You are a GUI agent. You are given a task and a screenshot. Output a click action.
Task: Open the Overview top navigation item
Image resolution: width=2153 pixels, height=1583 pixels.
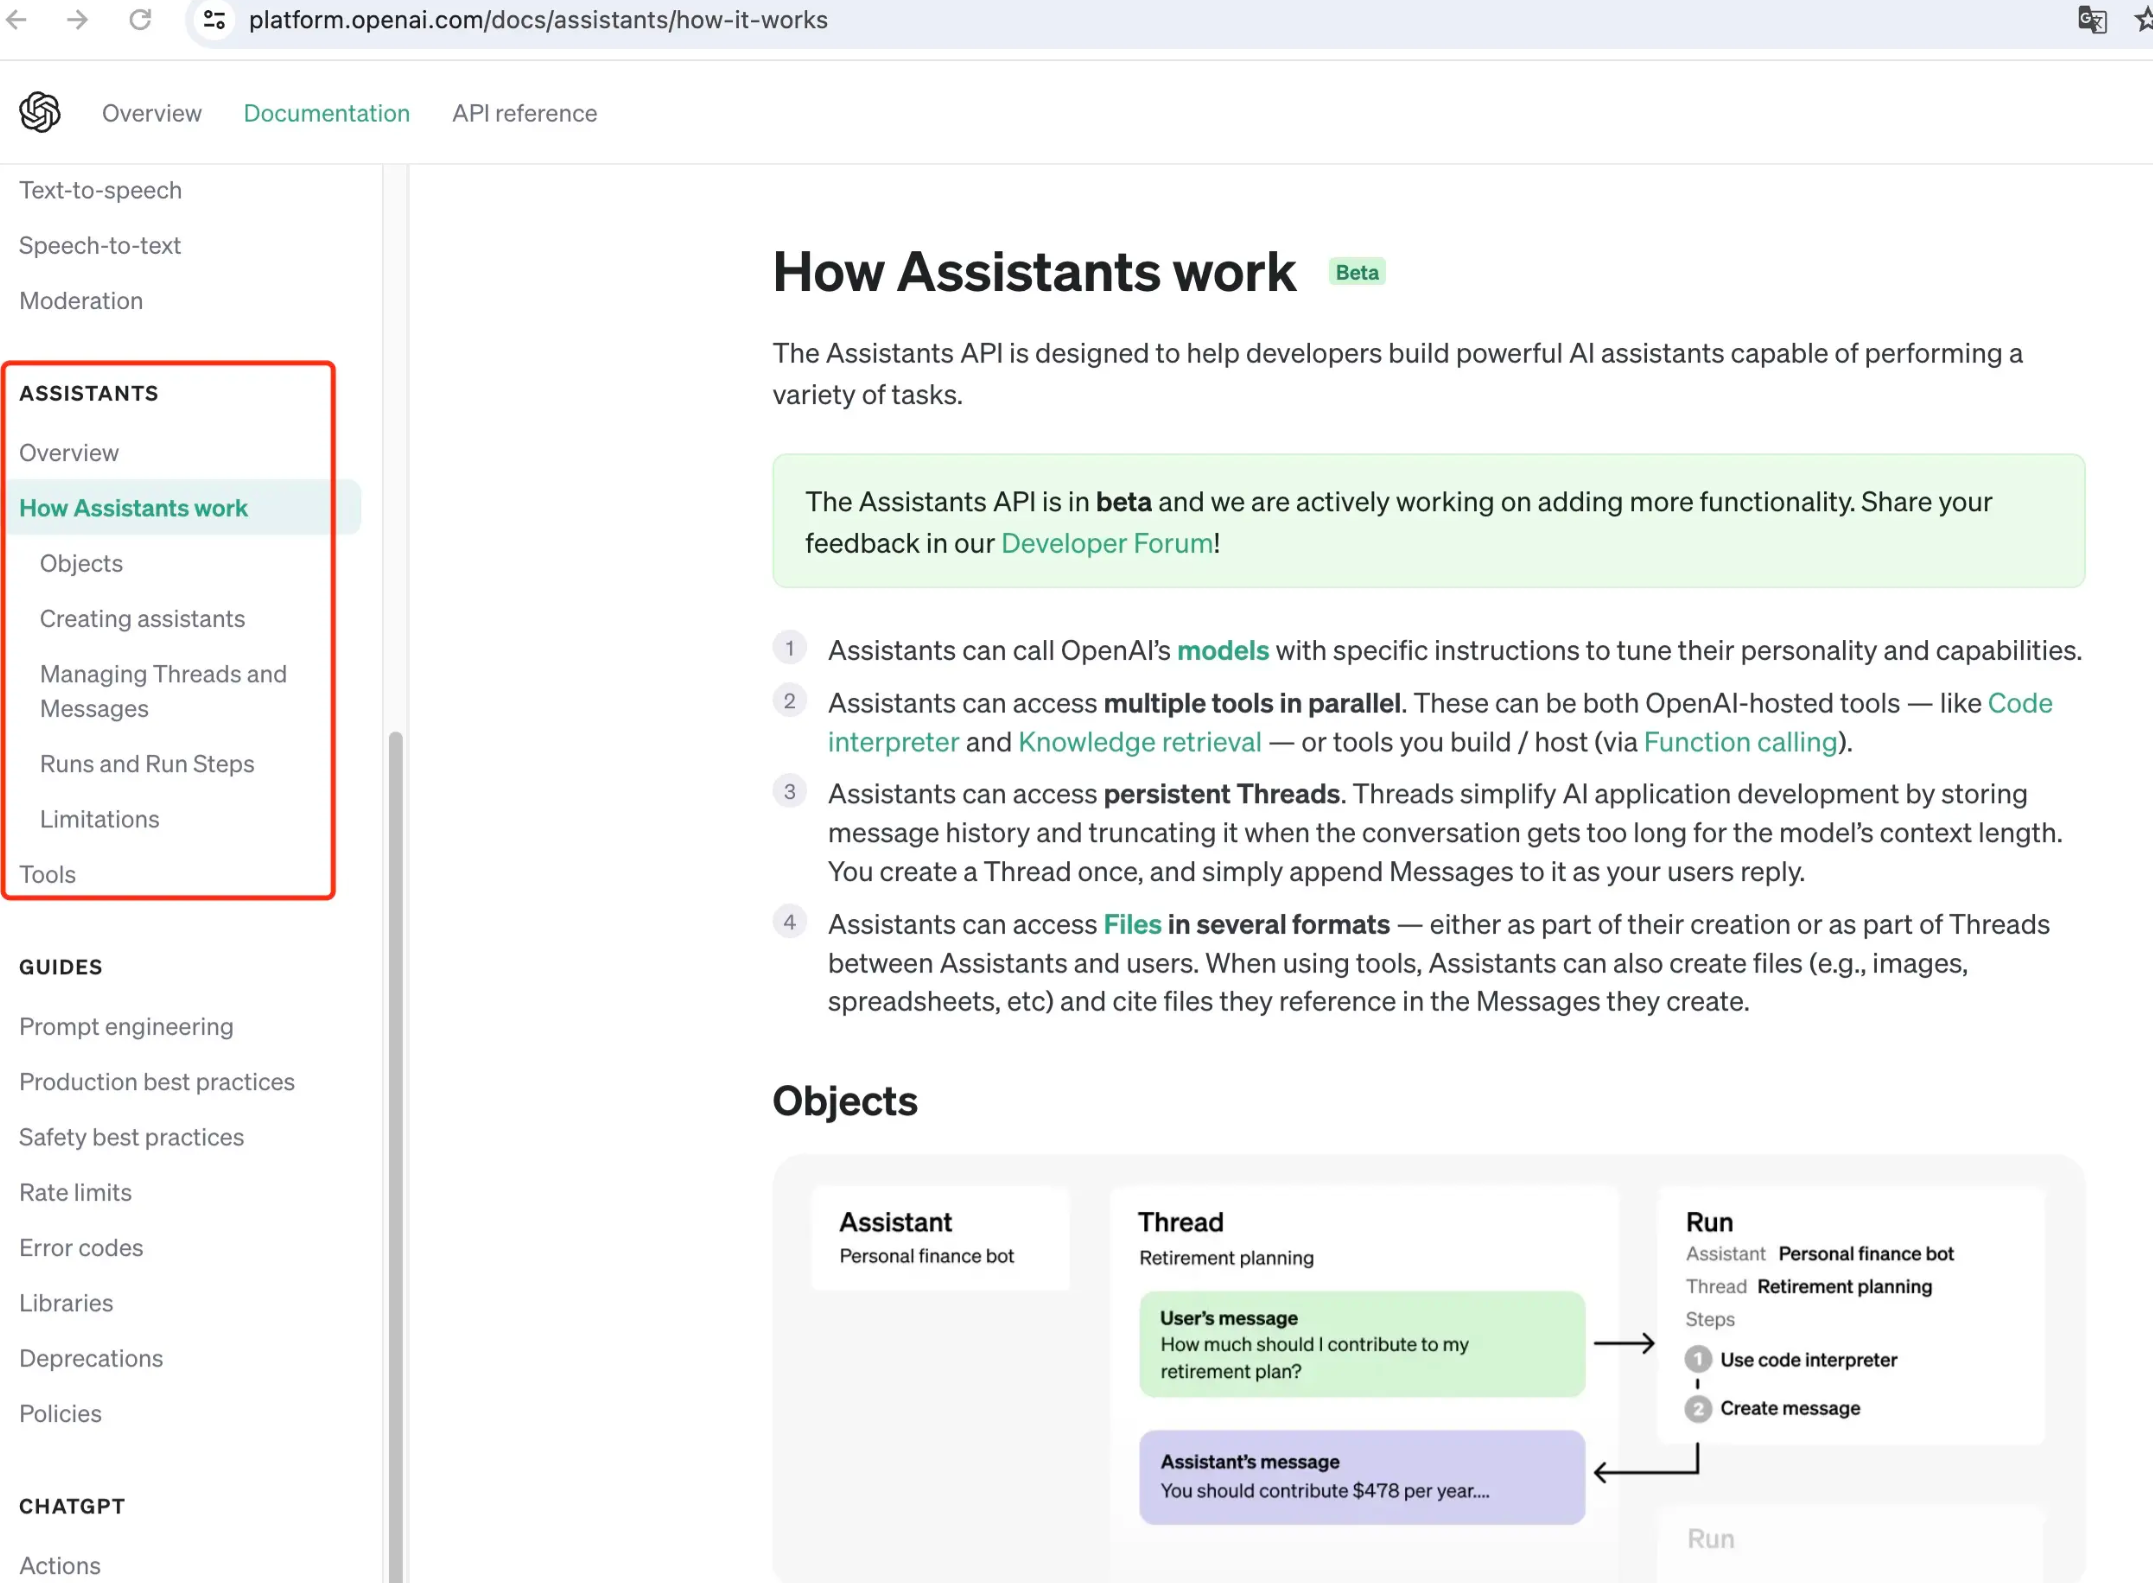pos(151,113)
